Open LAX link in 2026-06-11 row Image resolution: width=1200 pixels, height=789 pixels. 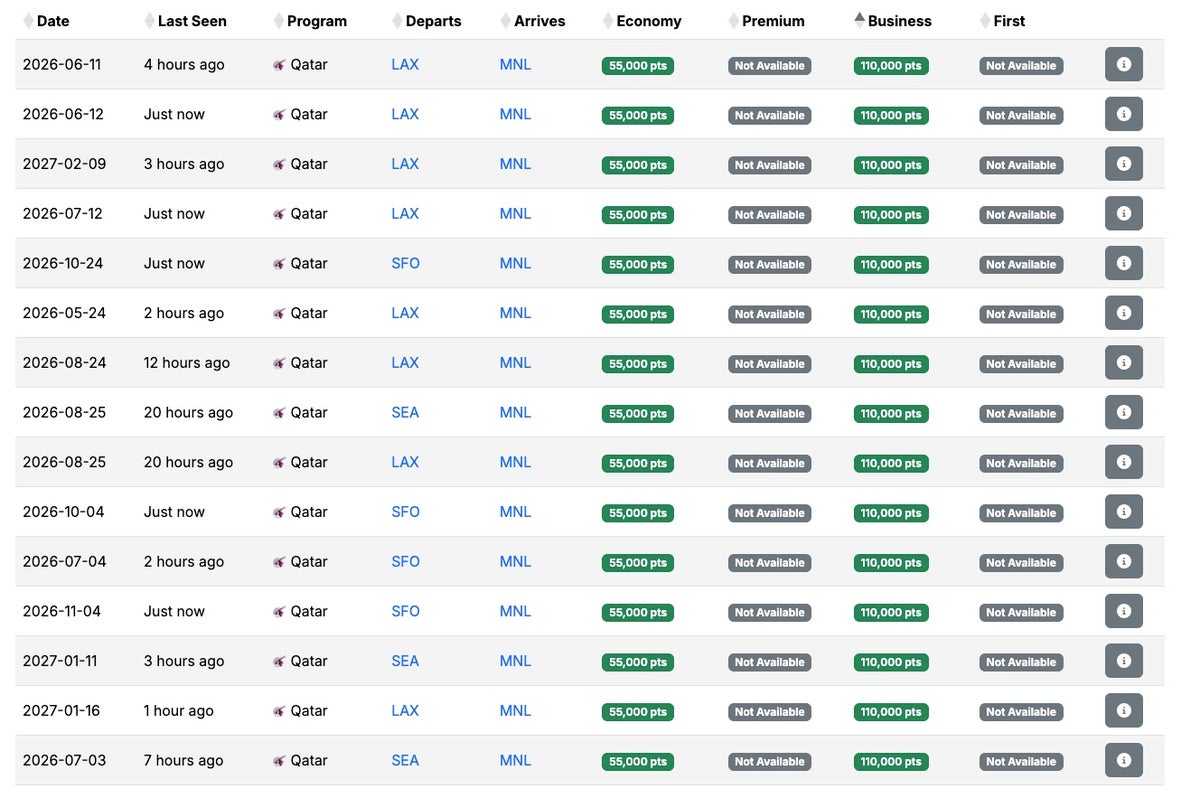[405, 64]
